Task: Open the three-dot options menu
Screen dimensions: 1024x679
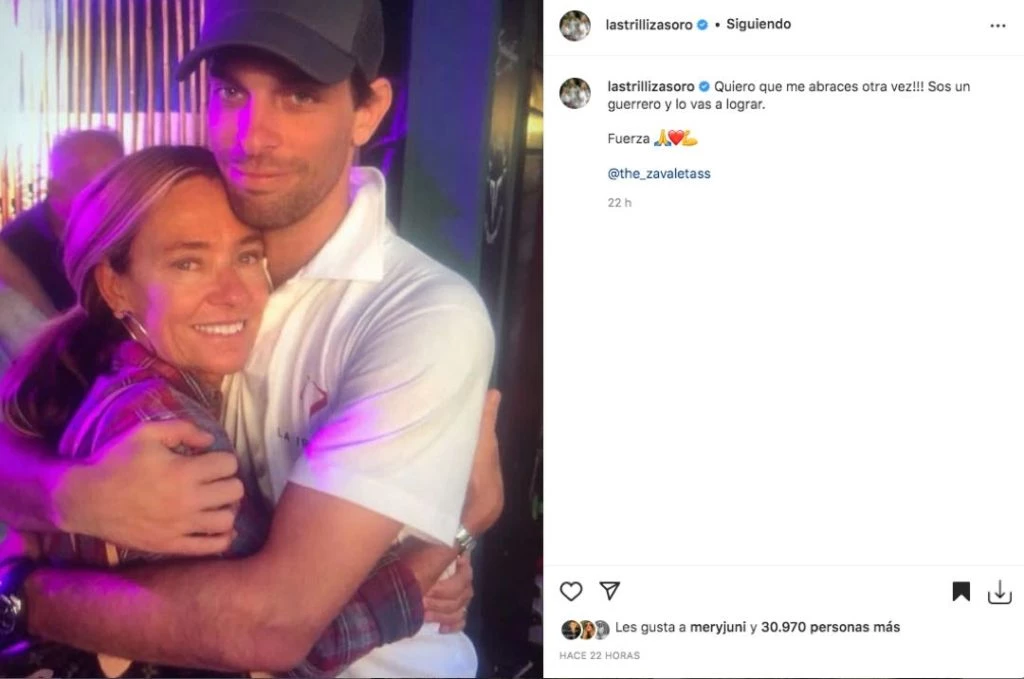Action: [x=998, y=26]
